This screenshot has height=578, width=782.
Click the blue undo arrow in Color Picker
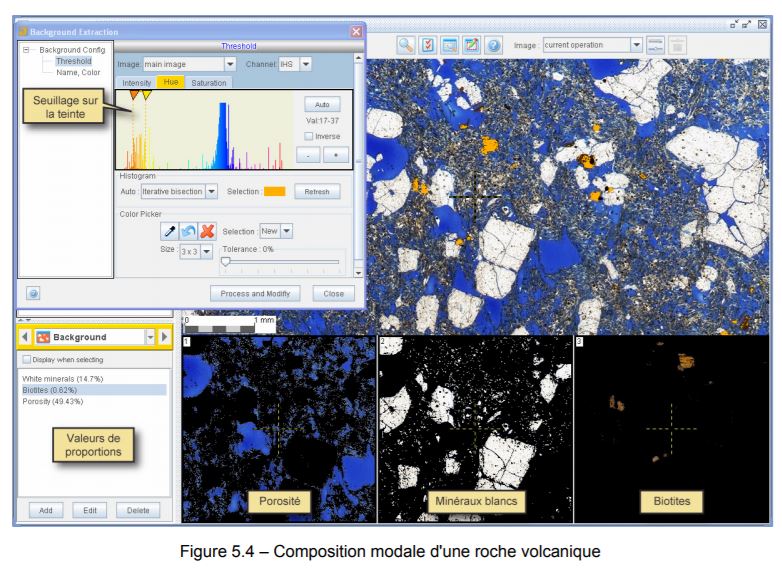coord(189,231)
